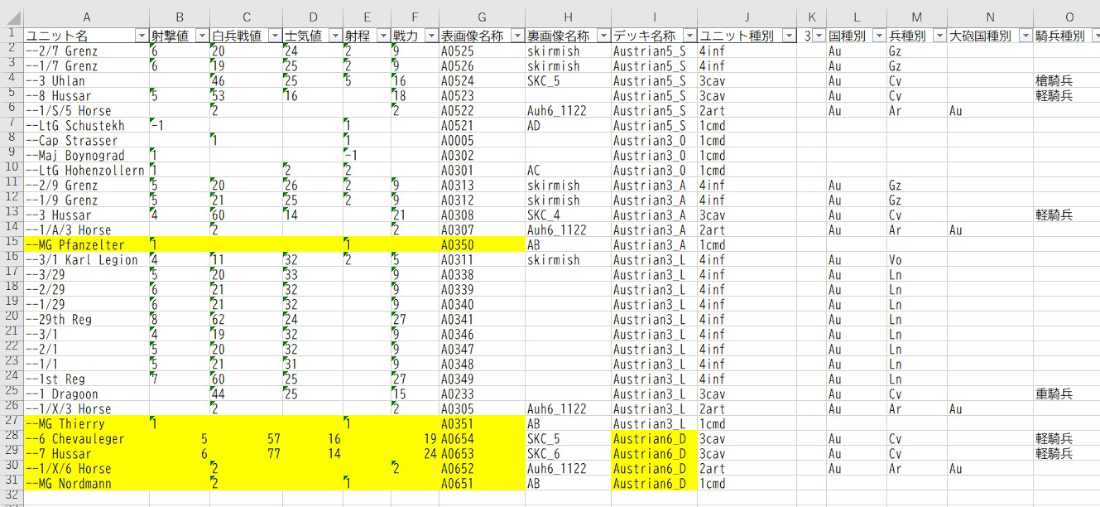
Task: Open the 士気値 filter dropdown
Action: pyautogui.click(x=332, y=36)
